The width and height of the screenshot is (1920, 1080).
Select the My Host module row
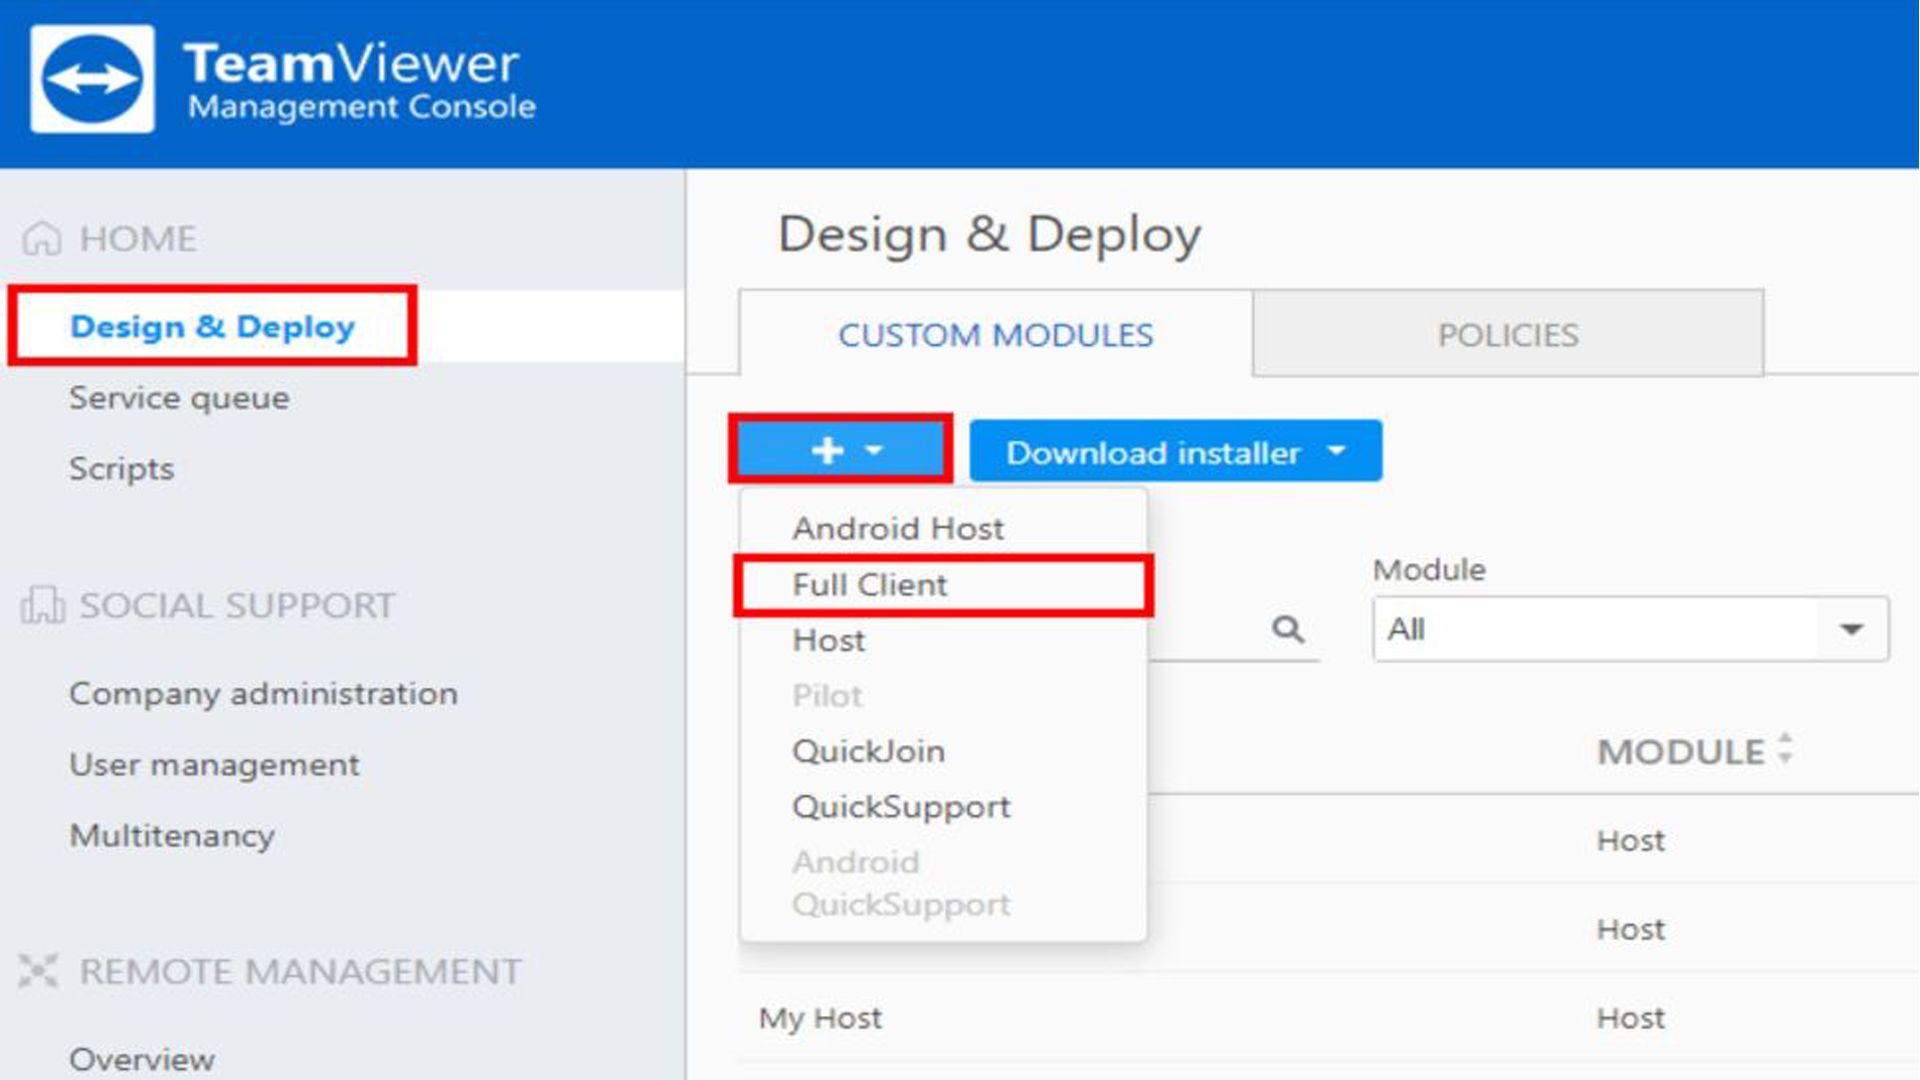pos(820,1017)
